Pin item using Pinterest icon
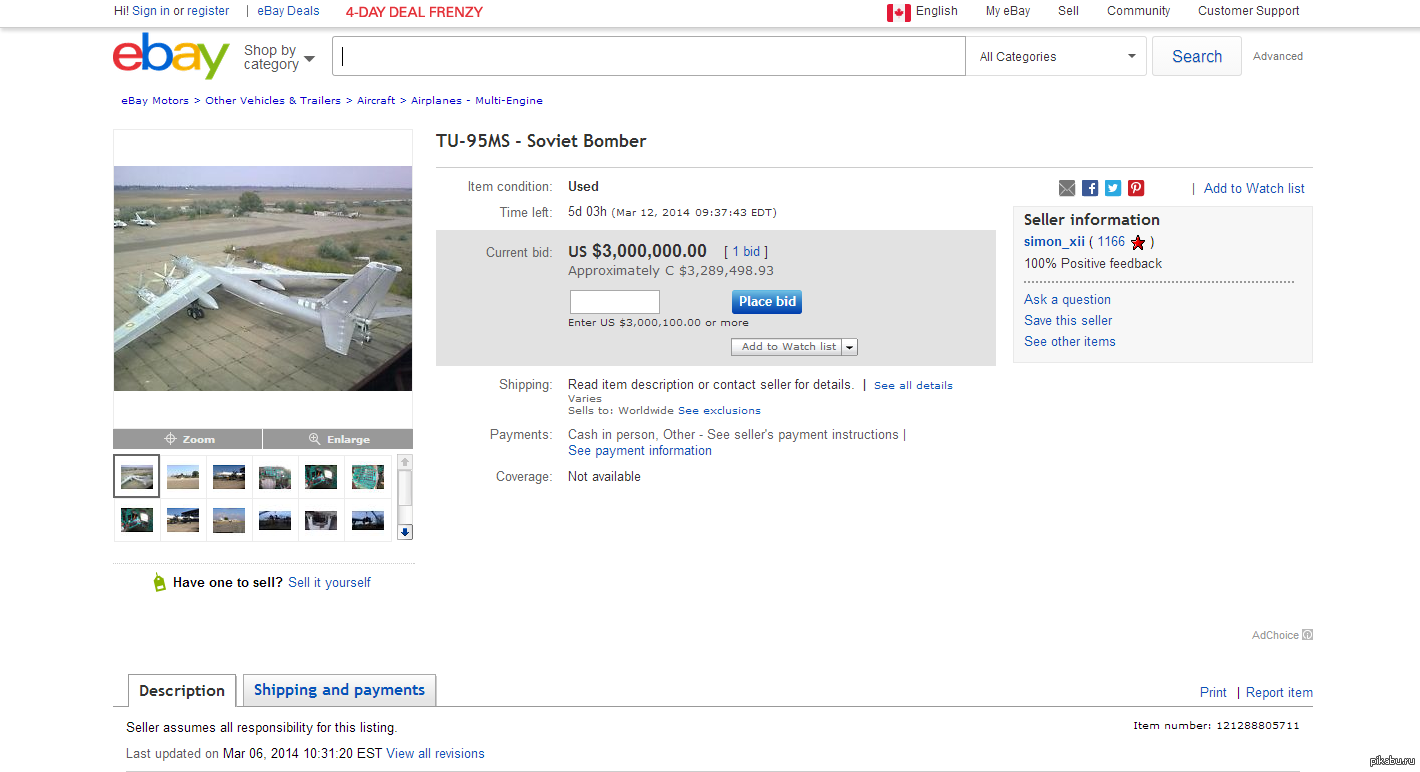The image size is (1420, 772). [1136, 188]
